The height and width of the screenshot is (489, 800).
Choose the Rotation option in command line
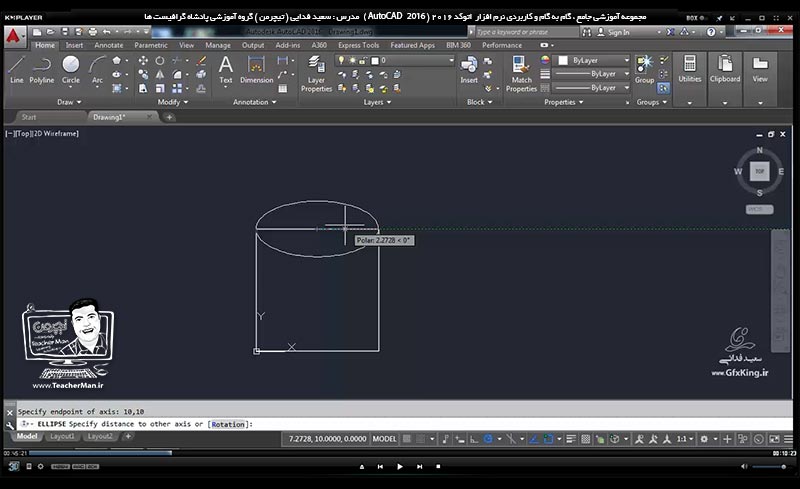228,424
